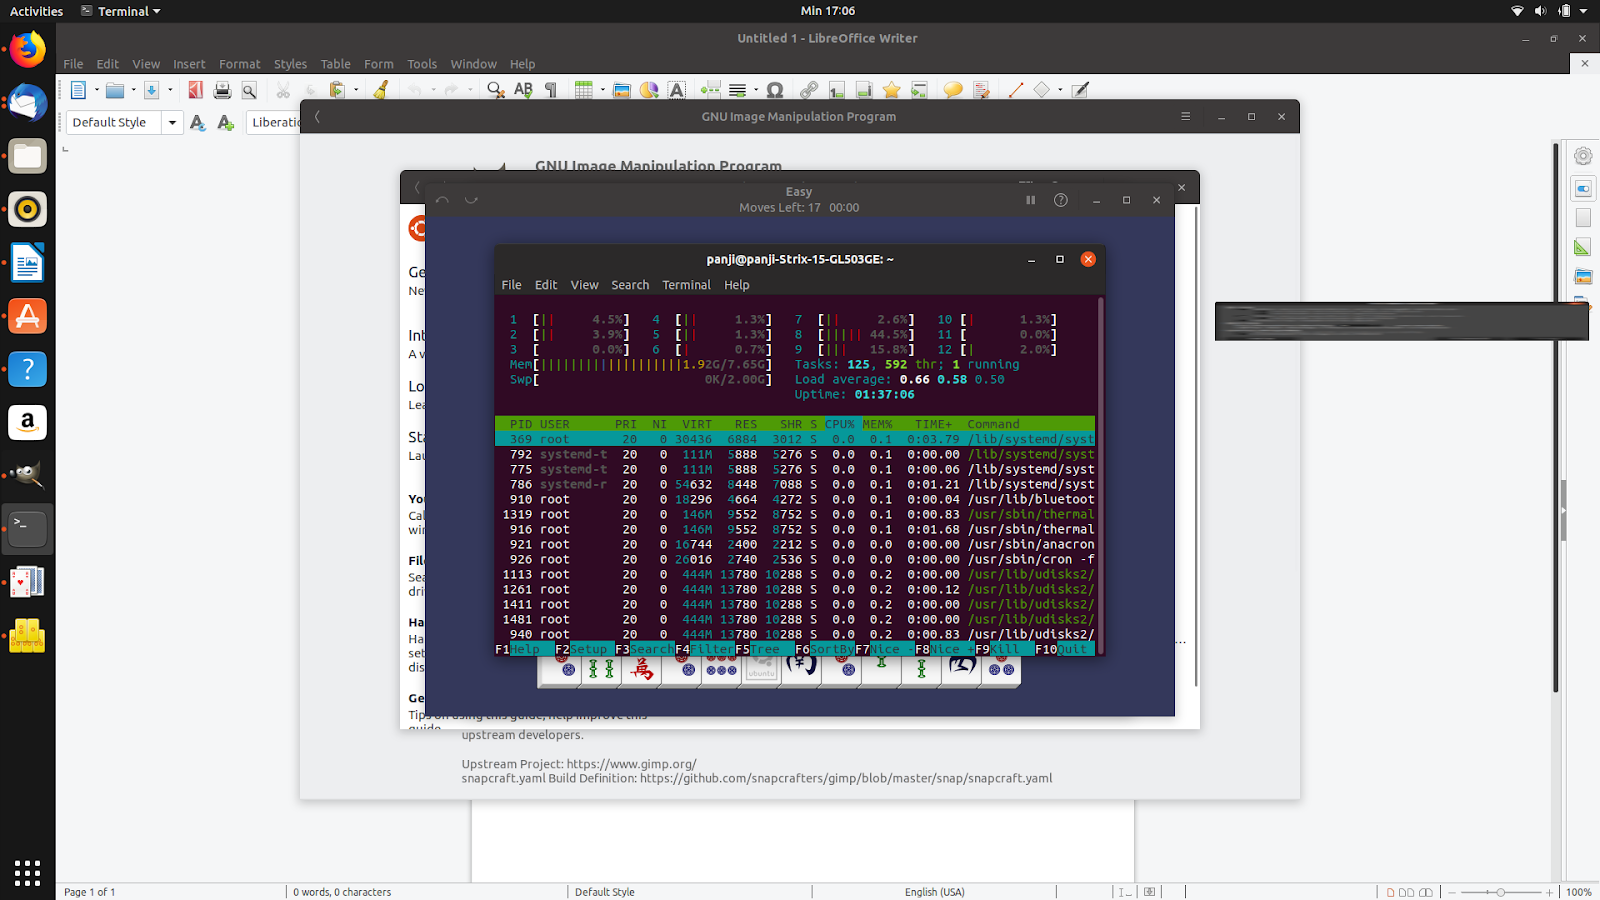Click the gimp.org upstream project link

(x=632, y=764)
